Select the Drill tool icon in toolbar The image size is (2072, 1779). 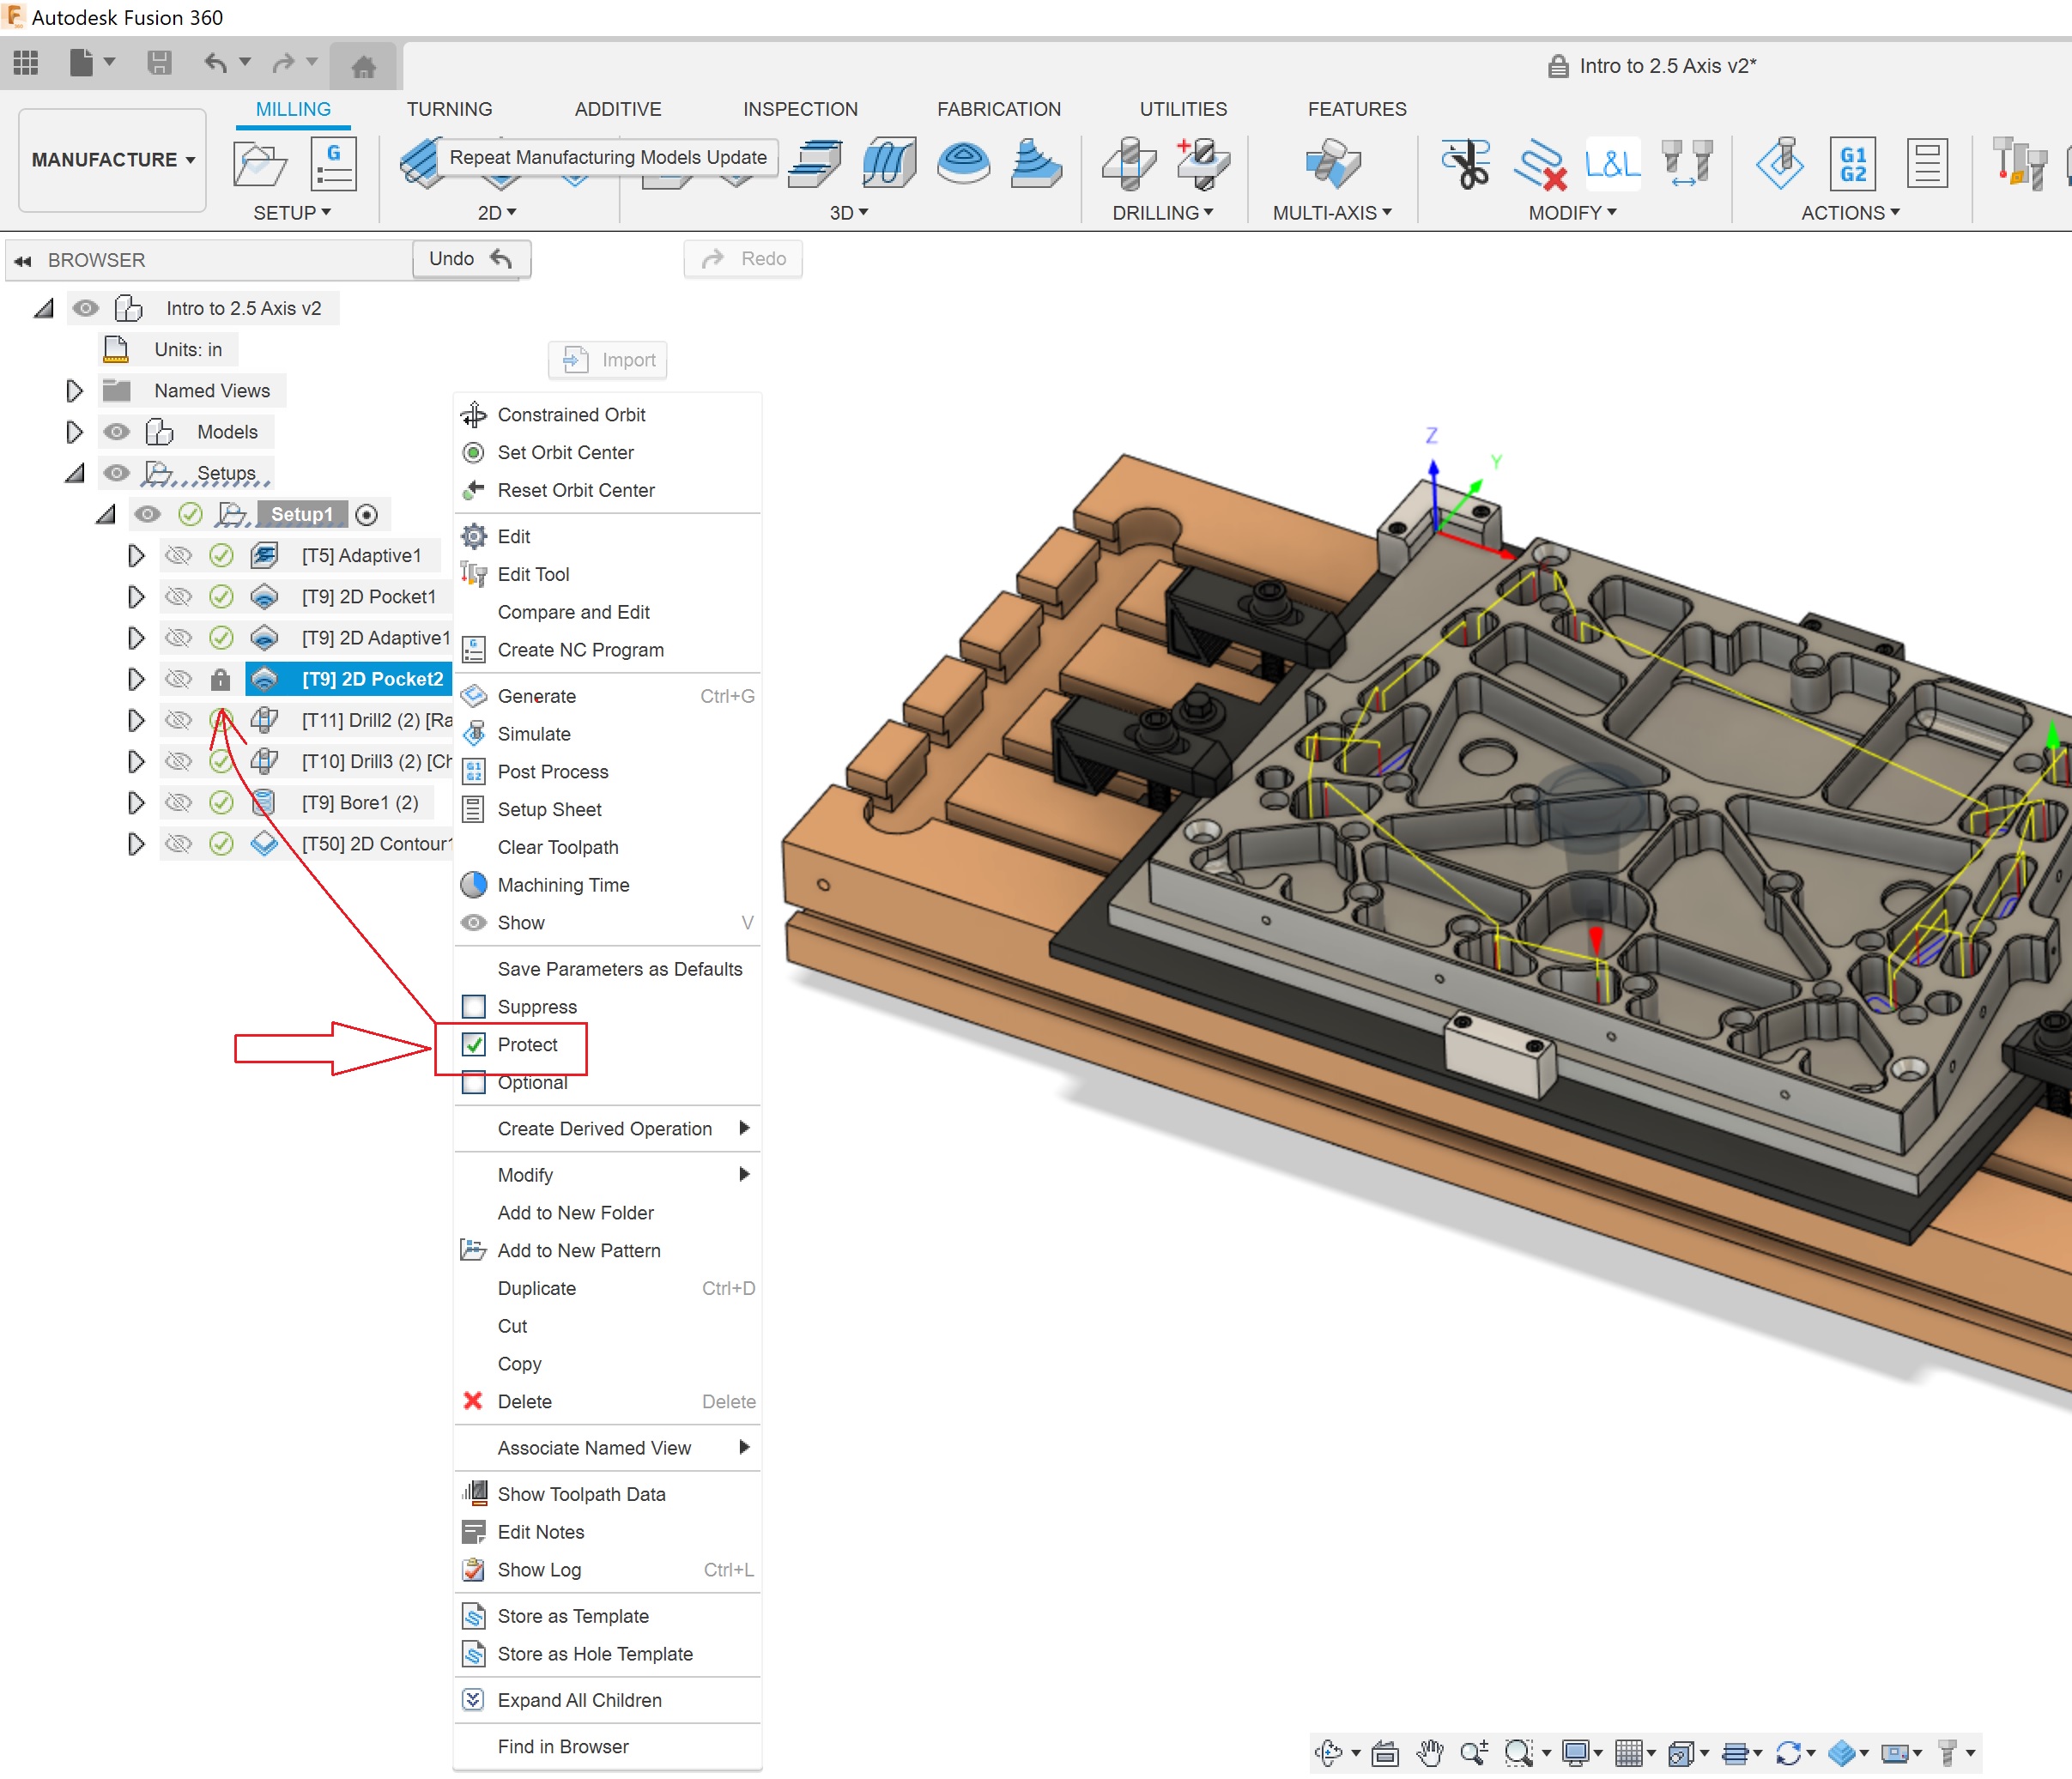[1129, 164]
